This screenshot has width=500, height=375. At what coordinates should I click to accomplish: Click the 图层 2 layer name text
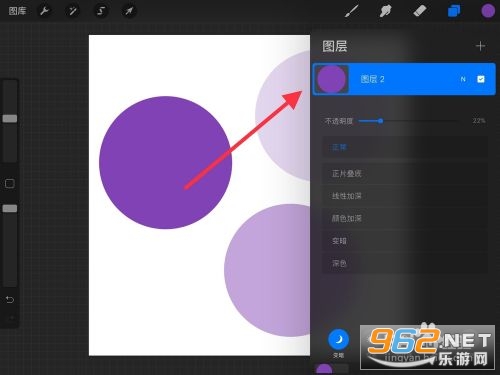(372, 79)
